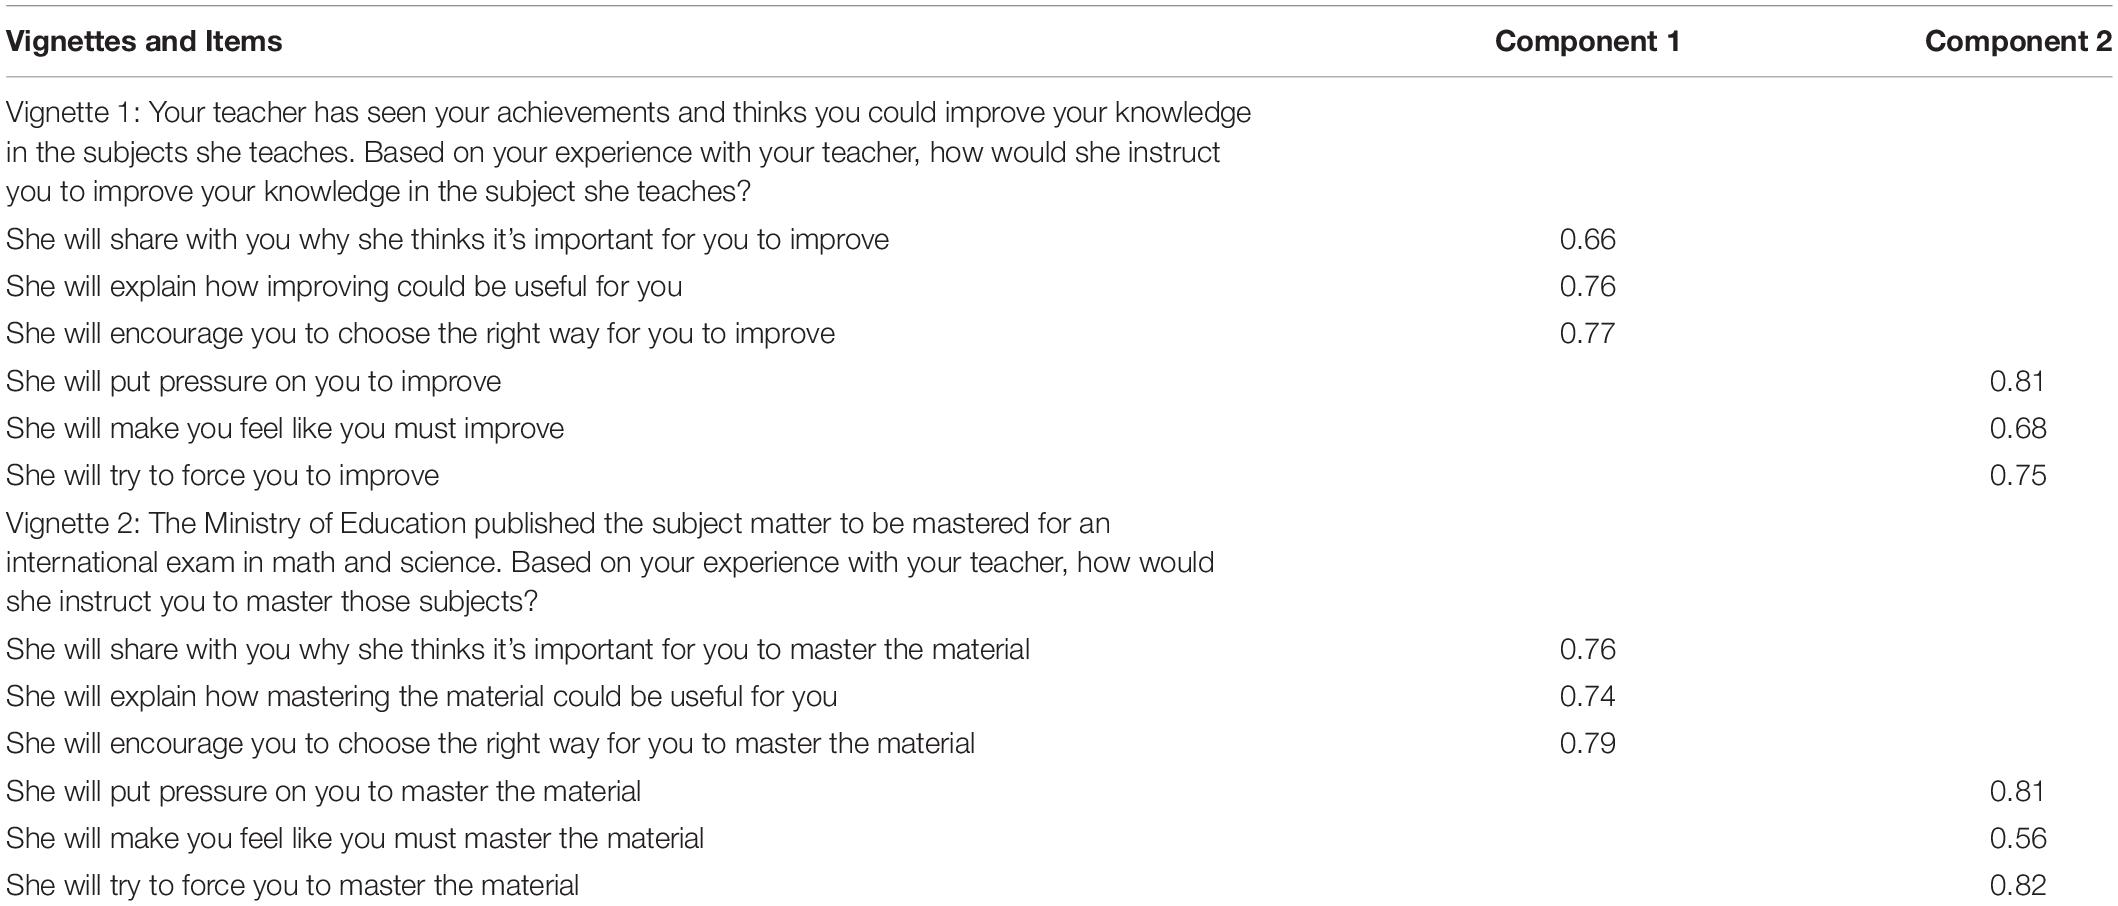The height and width of the screenshot is (906, 2118).
Task: Click the 0.74 loading under Component 1
Action: click(1587, 696)
